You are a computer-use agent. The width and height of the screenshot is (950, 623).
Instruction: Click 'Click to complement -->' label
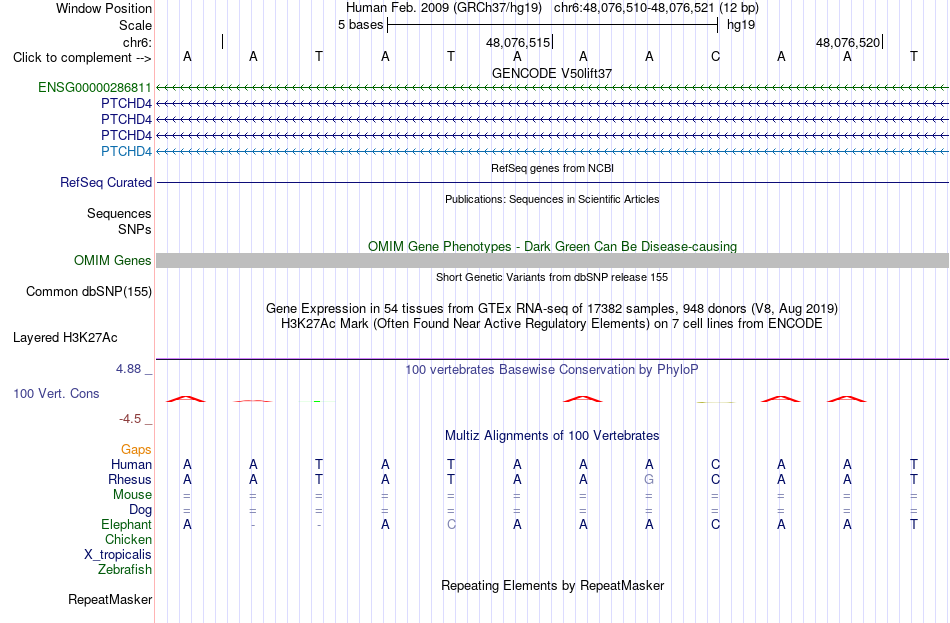[x=82, y=58]
